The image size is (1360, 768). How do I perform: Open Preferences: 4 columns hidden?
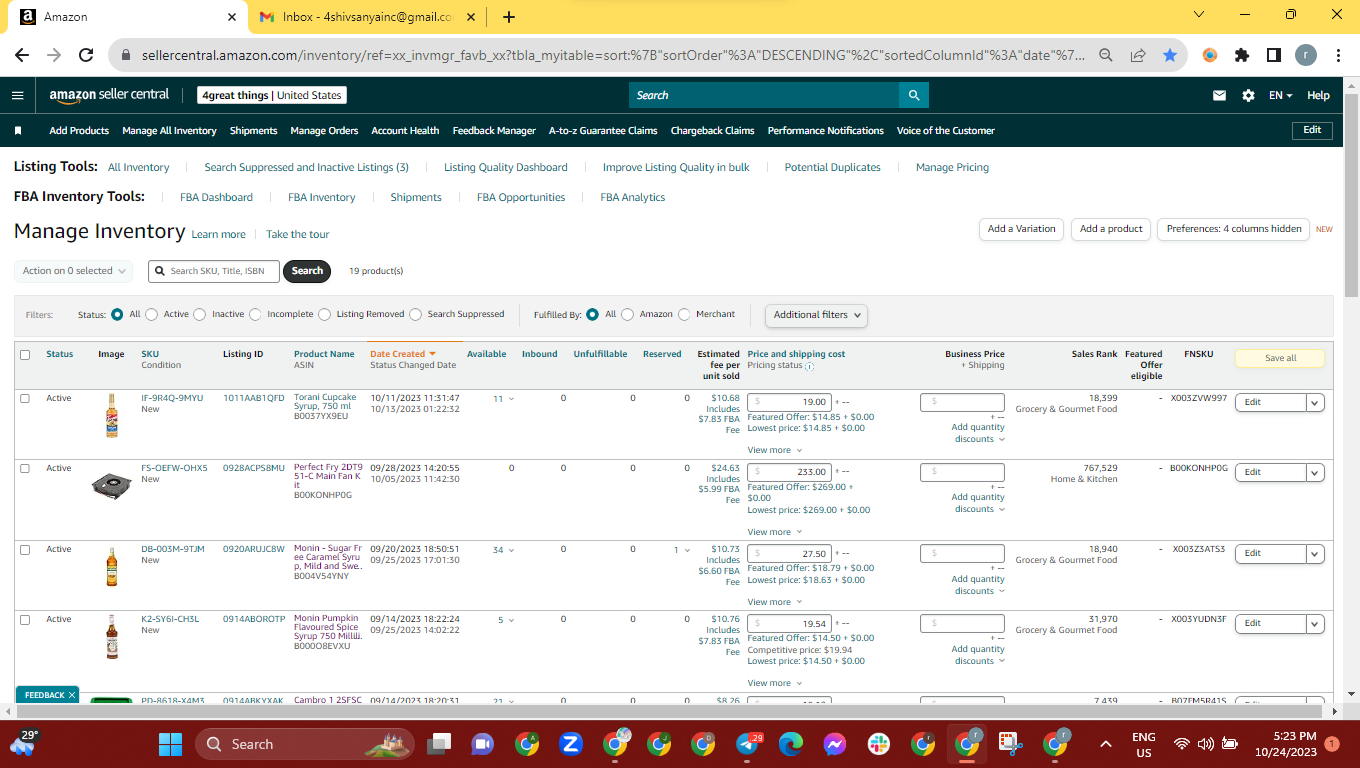[1234, 229]
